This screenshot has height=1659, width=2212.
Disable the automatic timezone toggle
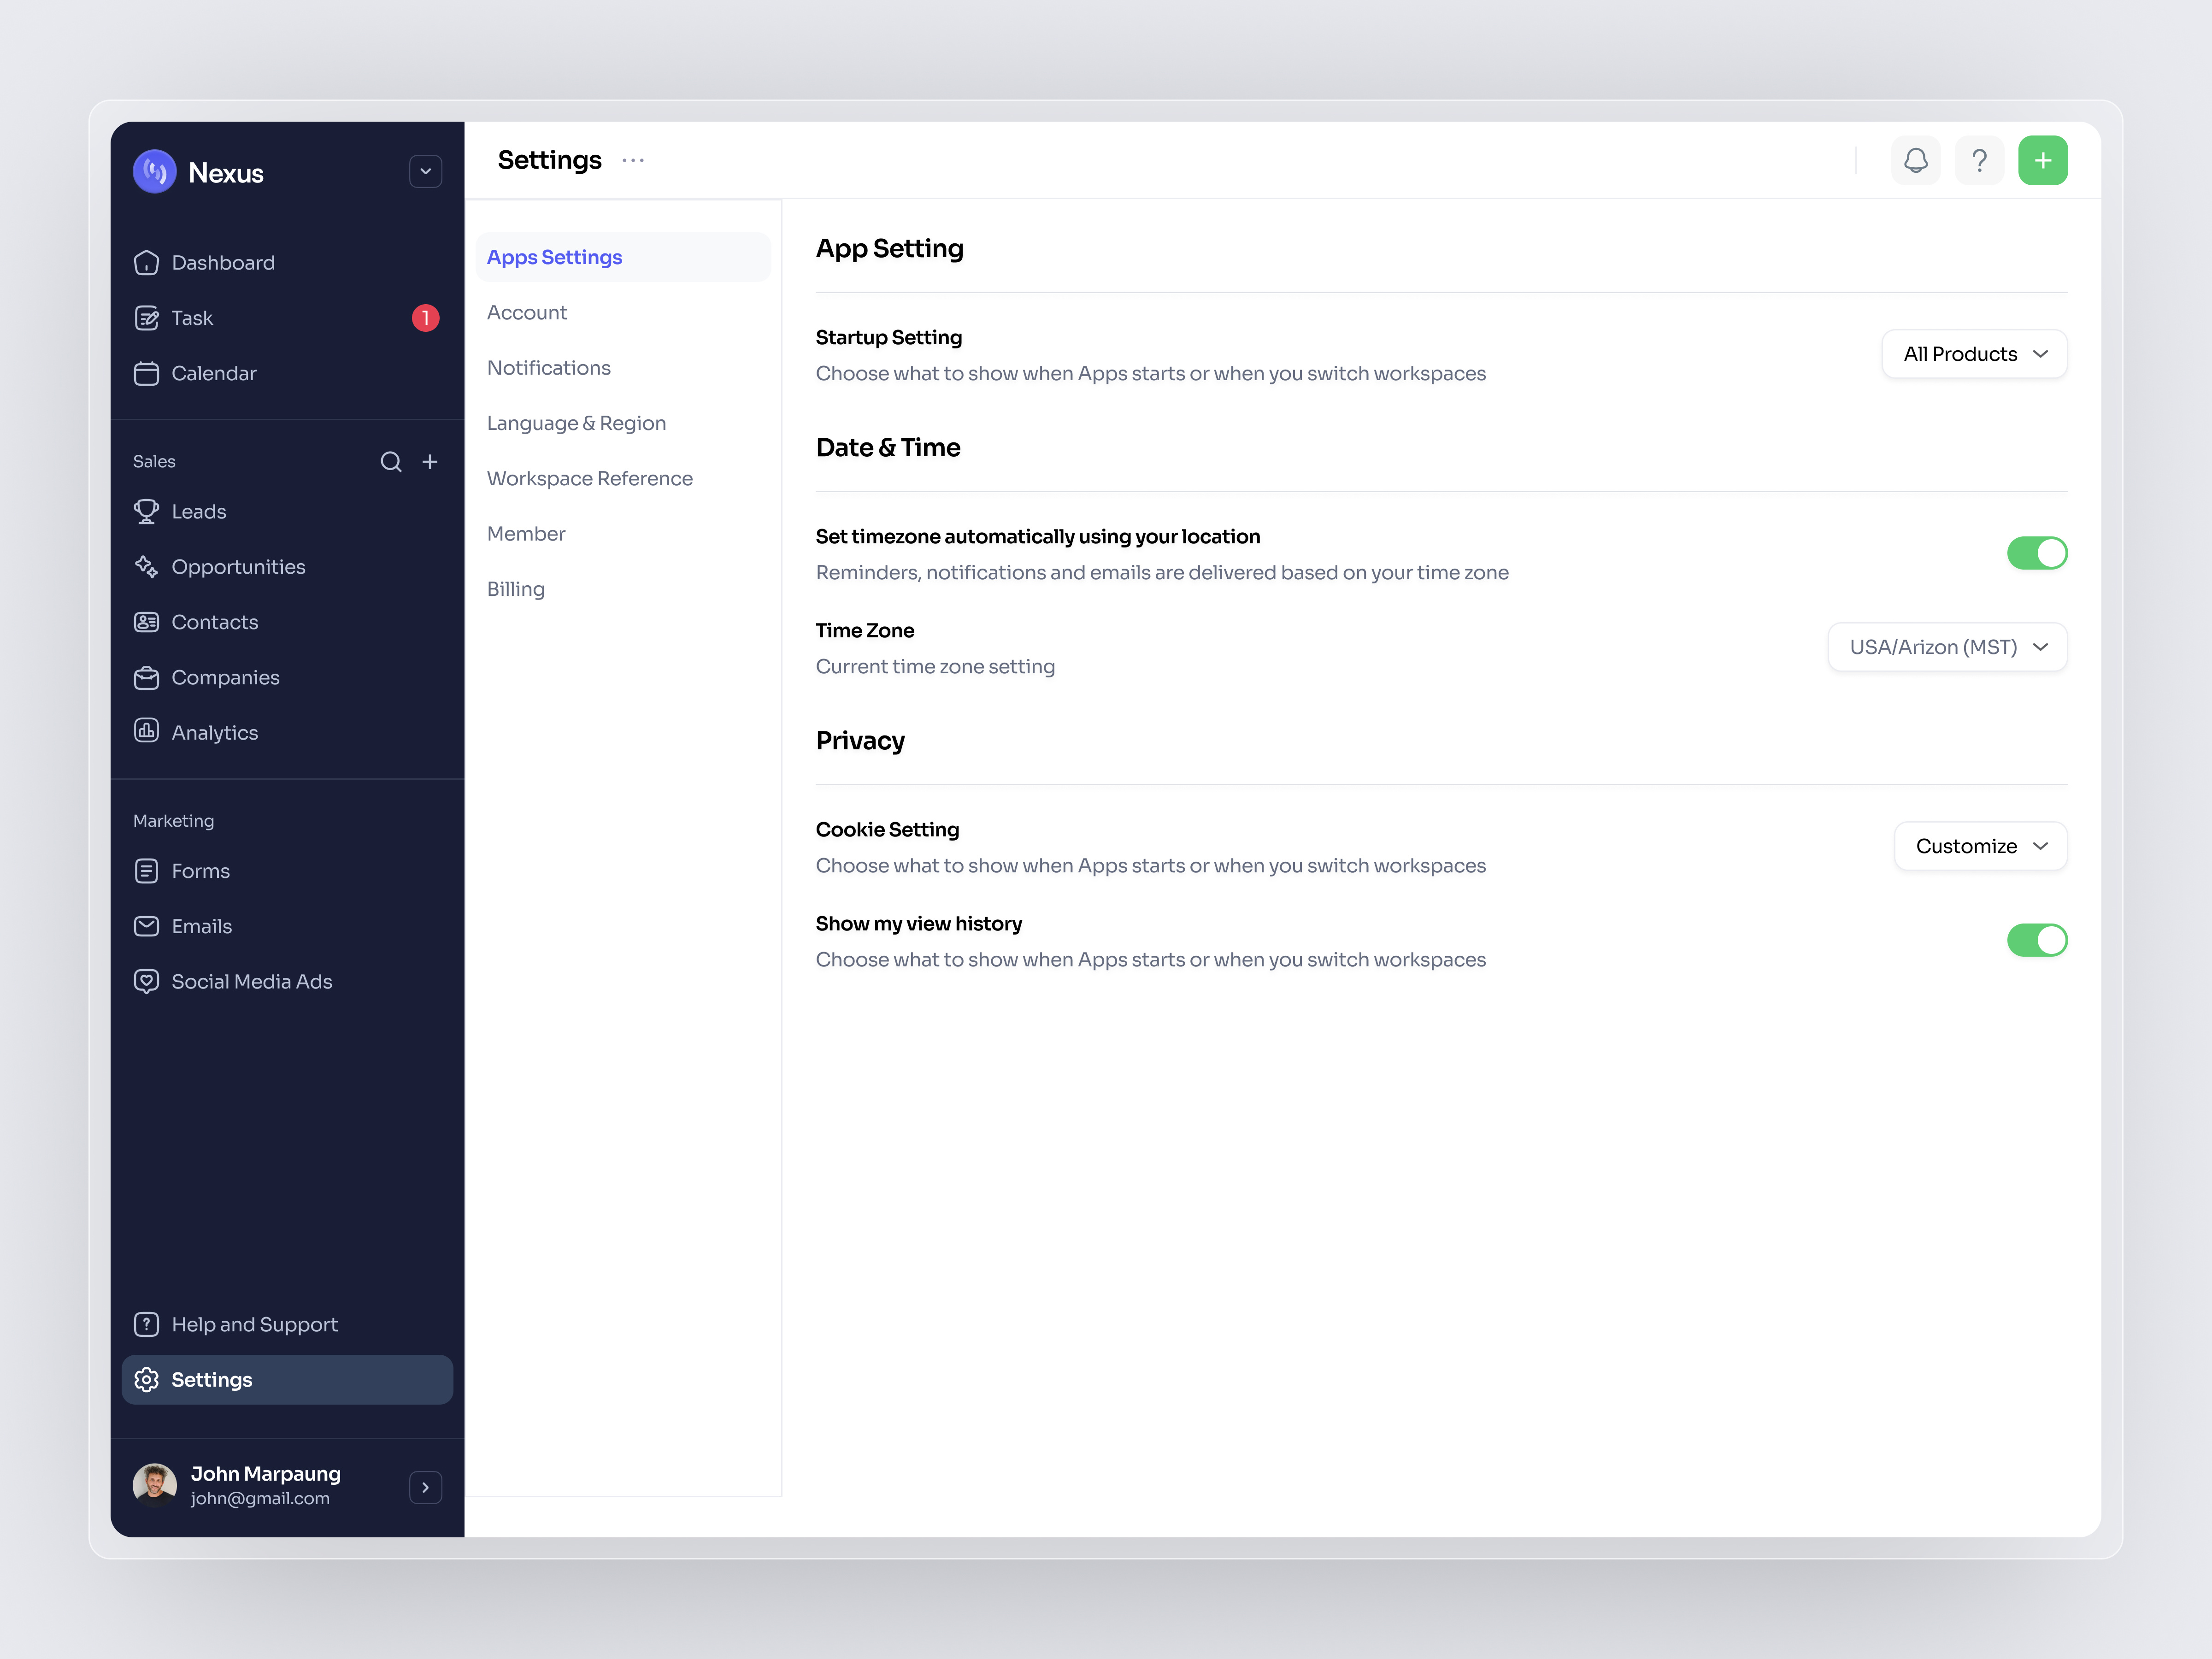point(2036,553)
